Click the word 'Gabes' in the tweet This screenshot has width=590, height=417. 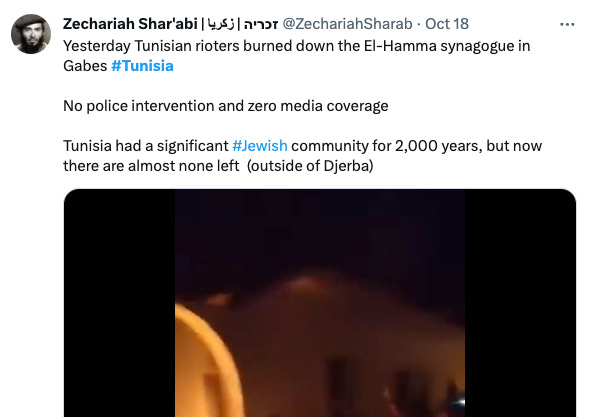coord(85,66)
